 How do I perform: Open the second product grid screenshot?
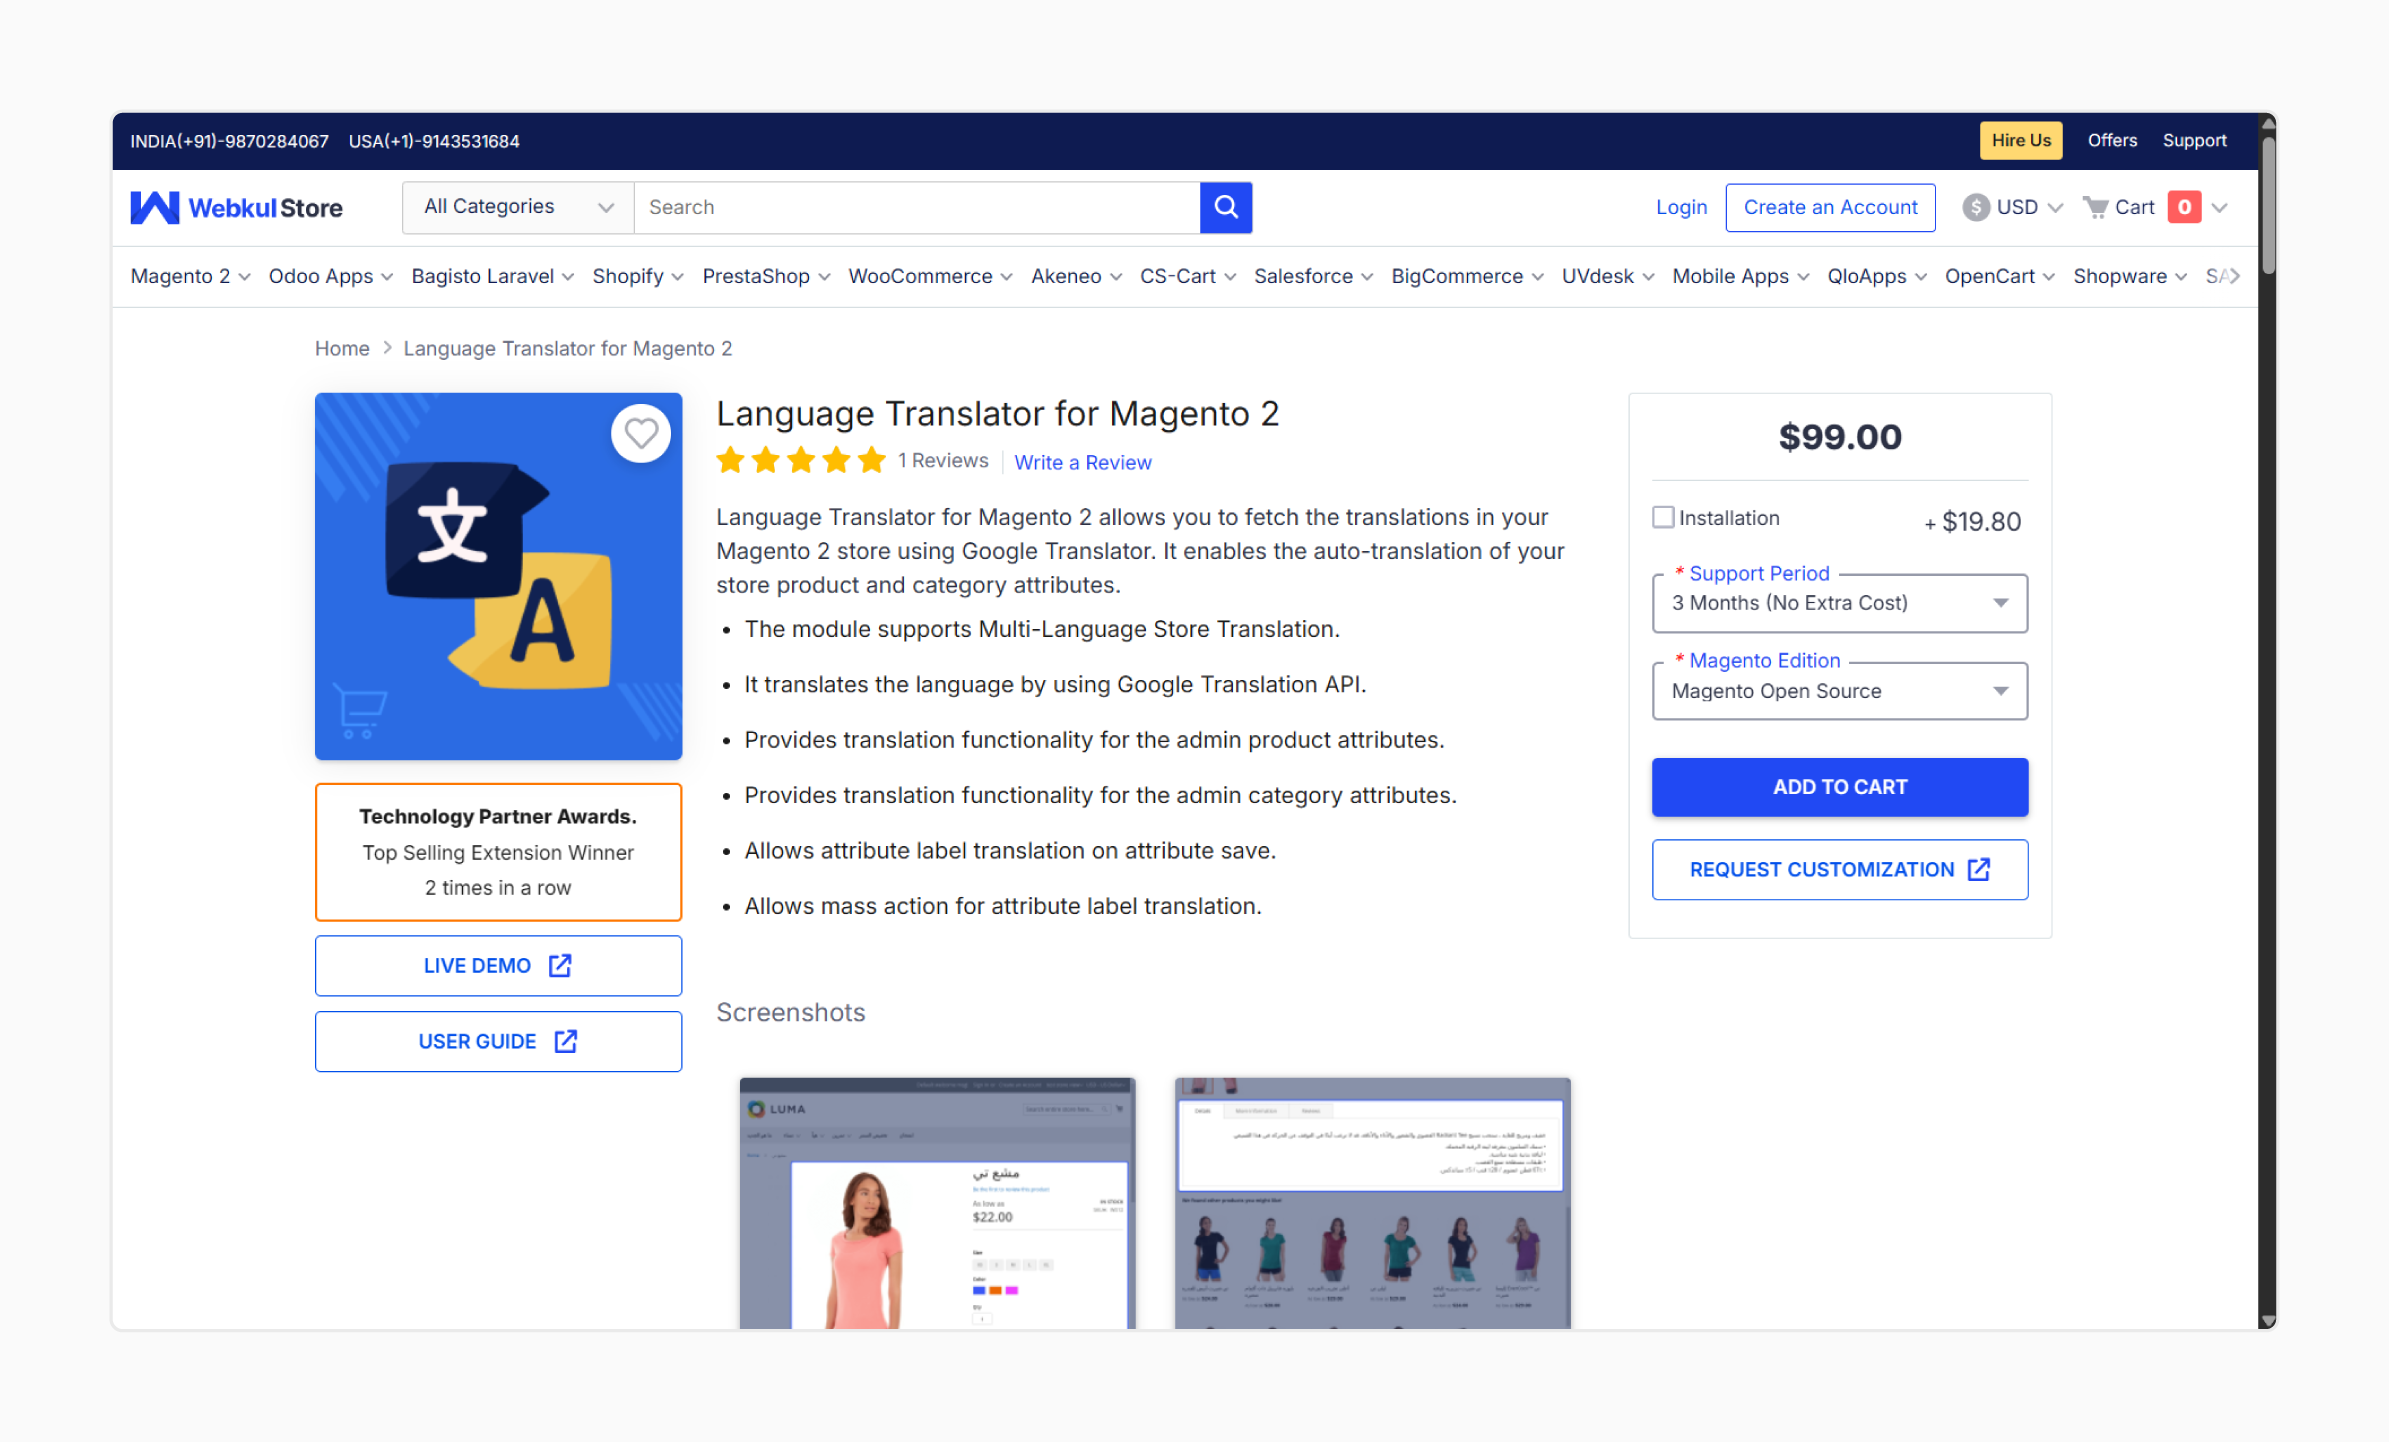(x=1372, y=1202)
